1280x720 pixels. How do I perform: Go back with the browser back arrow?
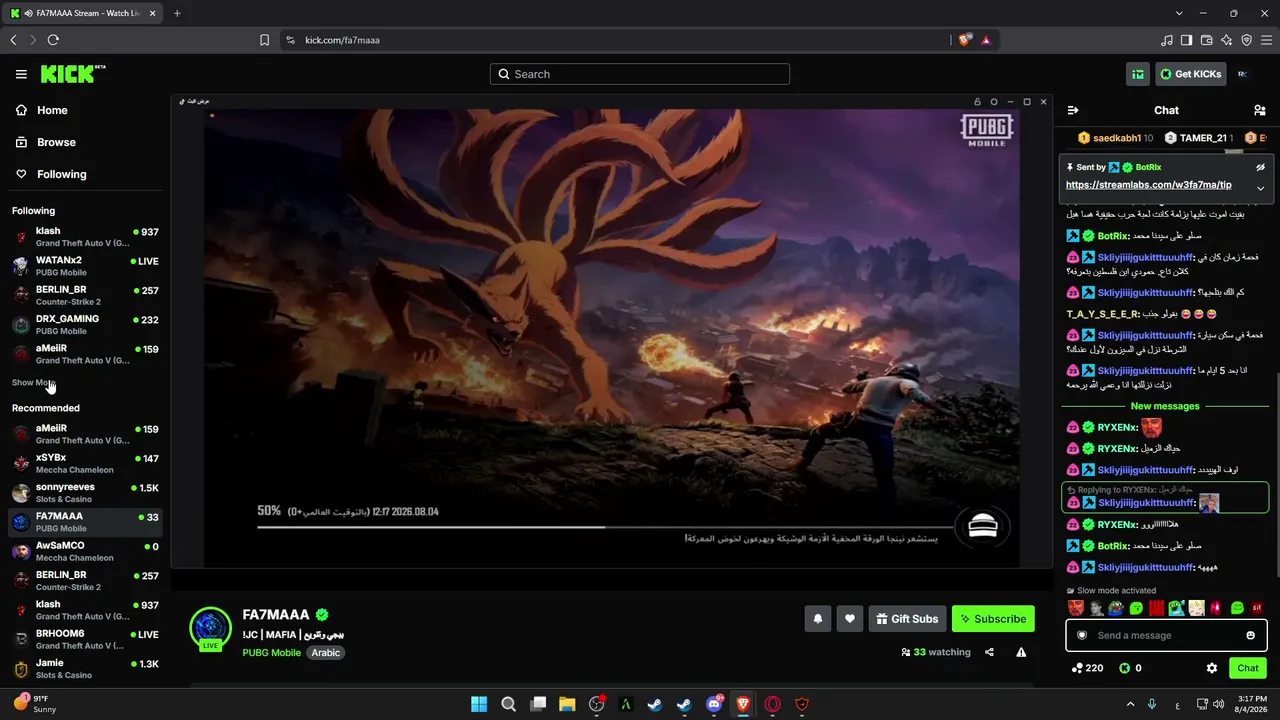(13, 40)
